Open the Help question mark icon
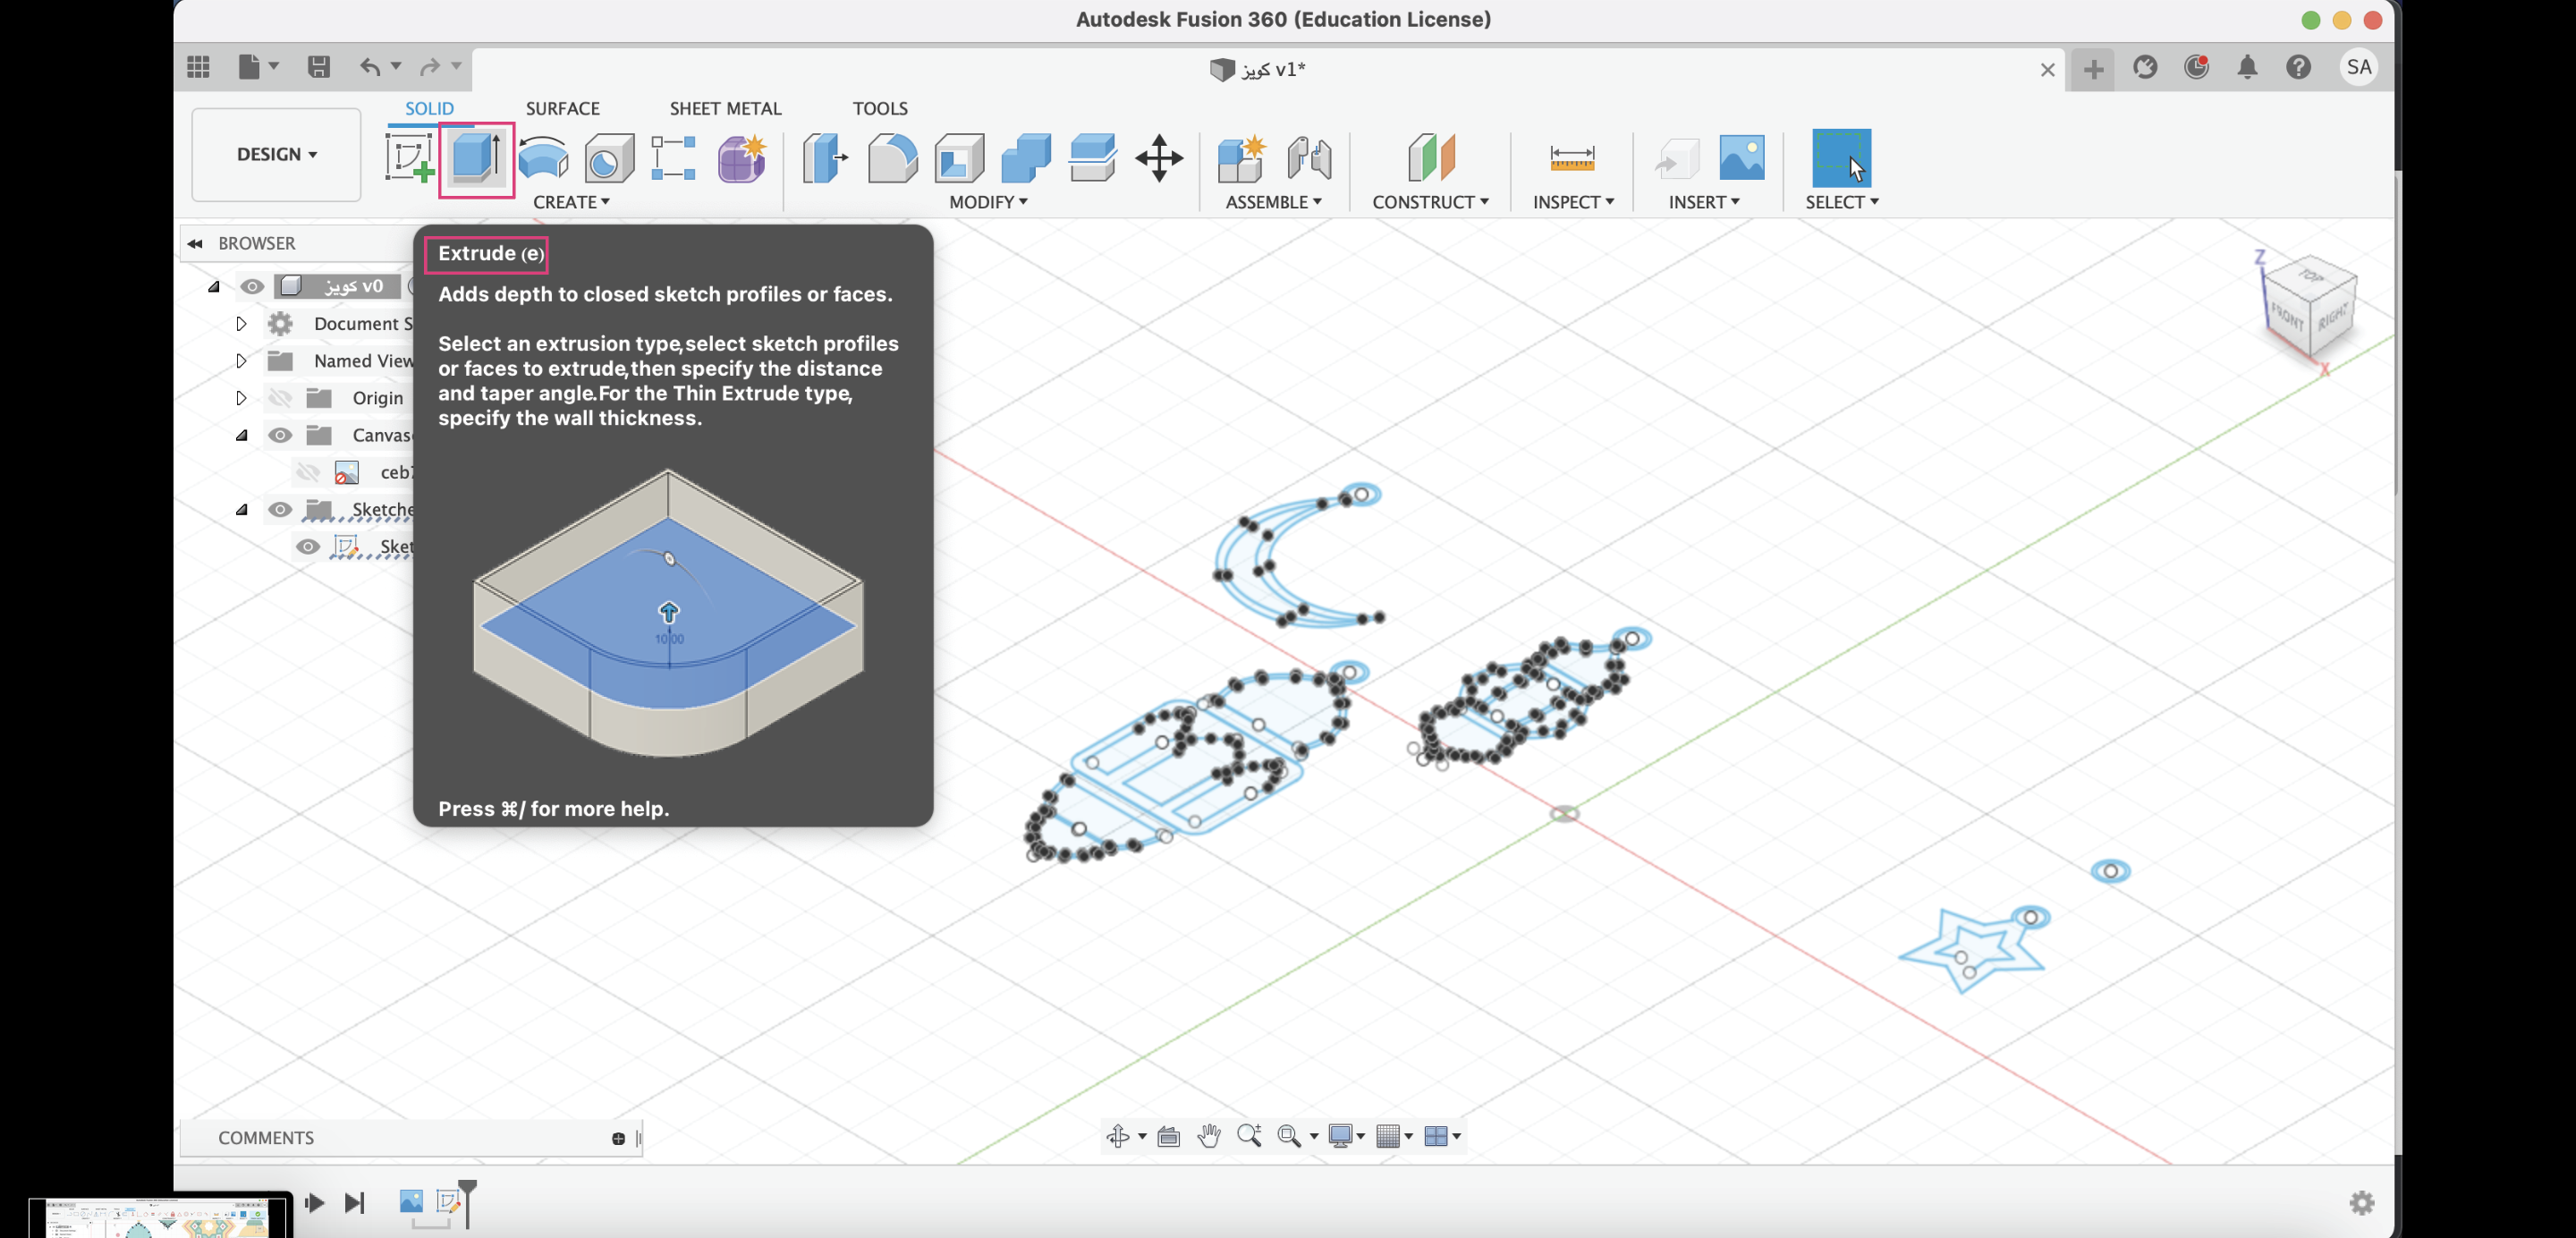2576x1238 pixels. pyautogui.click(x=2299, y=67)
